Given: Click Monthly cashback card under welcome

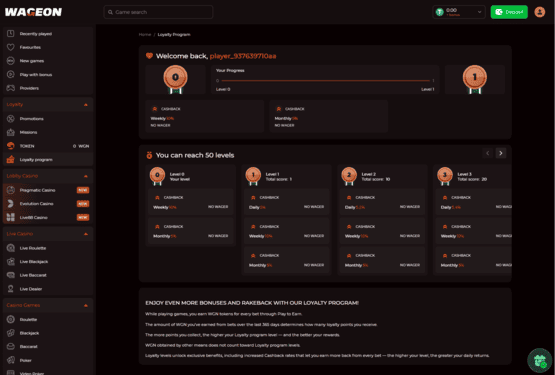Looking at the screenshot, I should tap(329, 116).
